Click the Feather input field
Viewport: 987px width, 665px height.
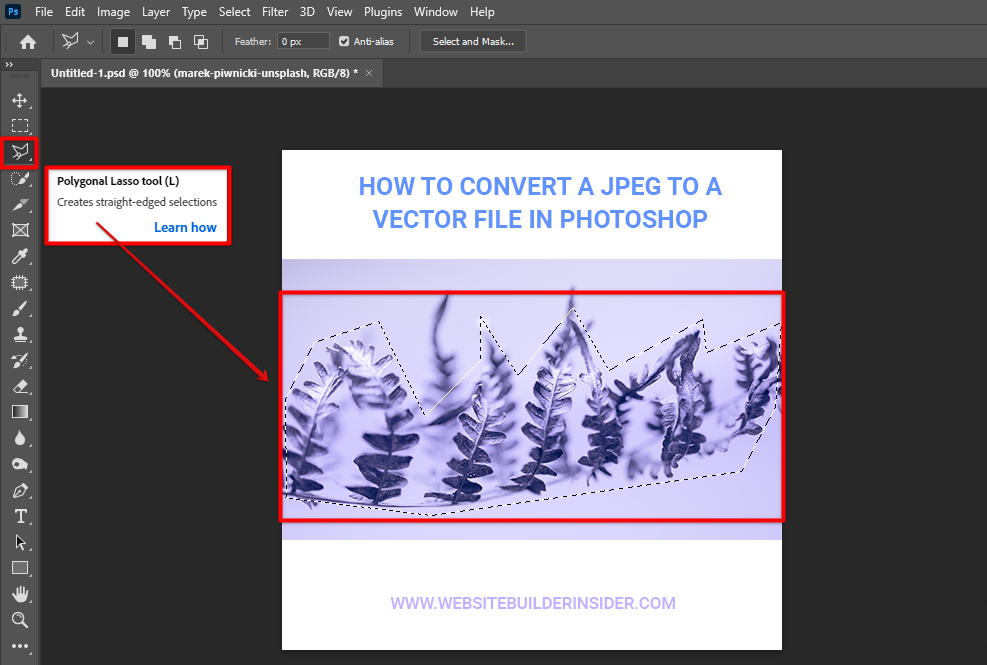point(304,42)
